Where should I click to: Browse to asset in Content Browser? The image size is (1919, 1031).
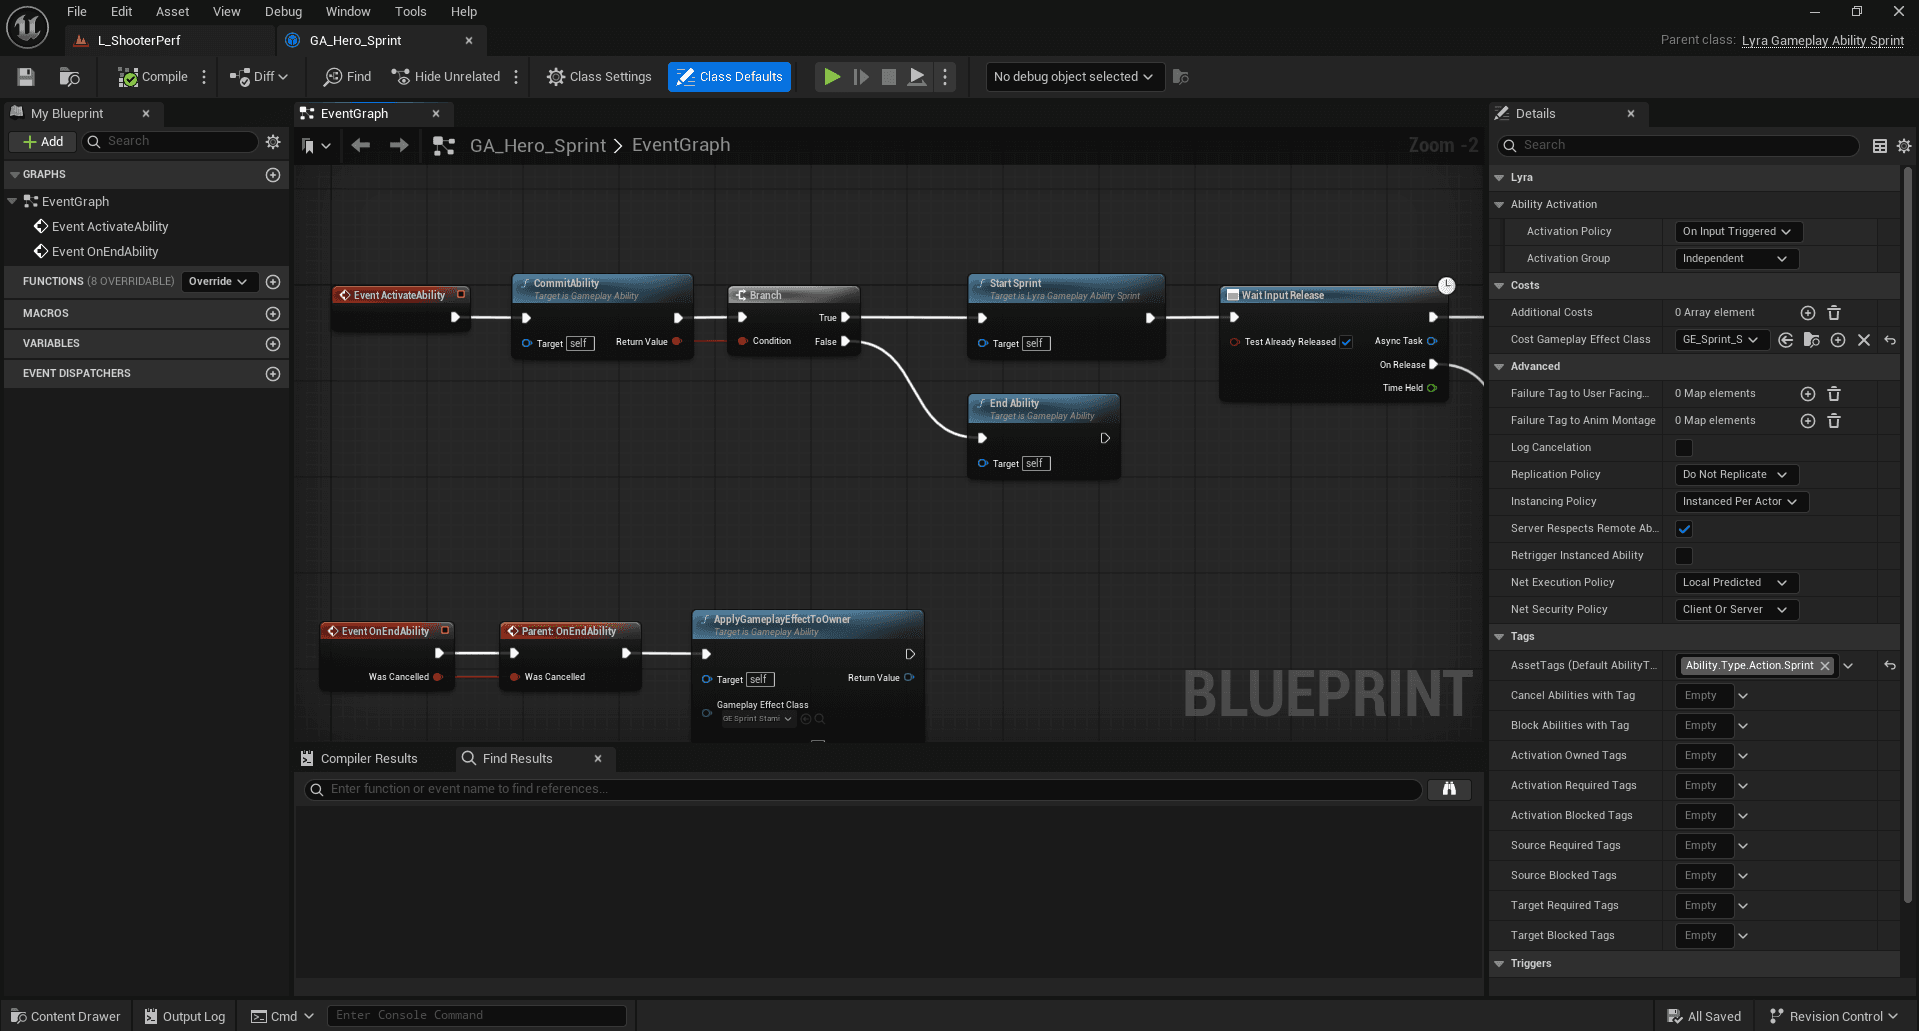click(69, 77)
